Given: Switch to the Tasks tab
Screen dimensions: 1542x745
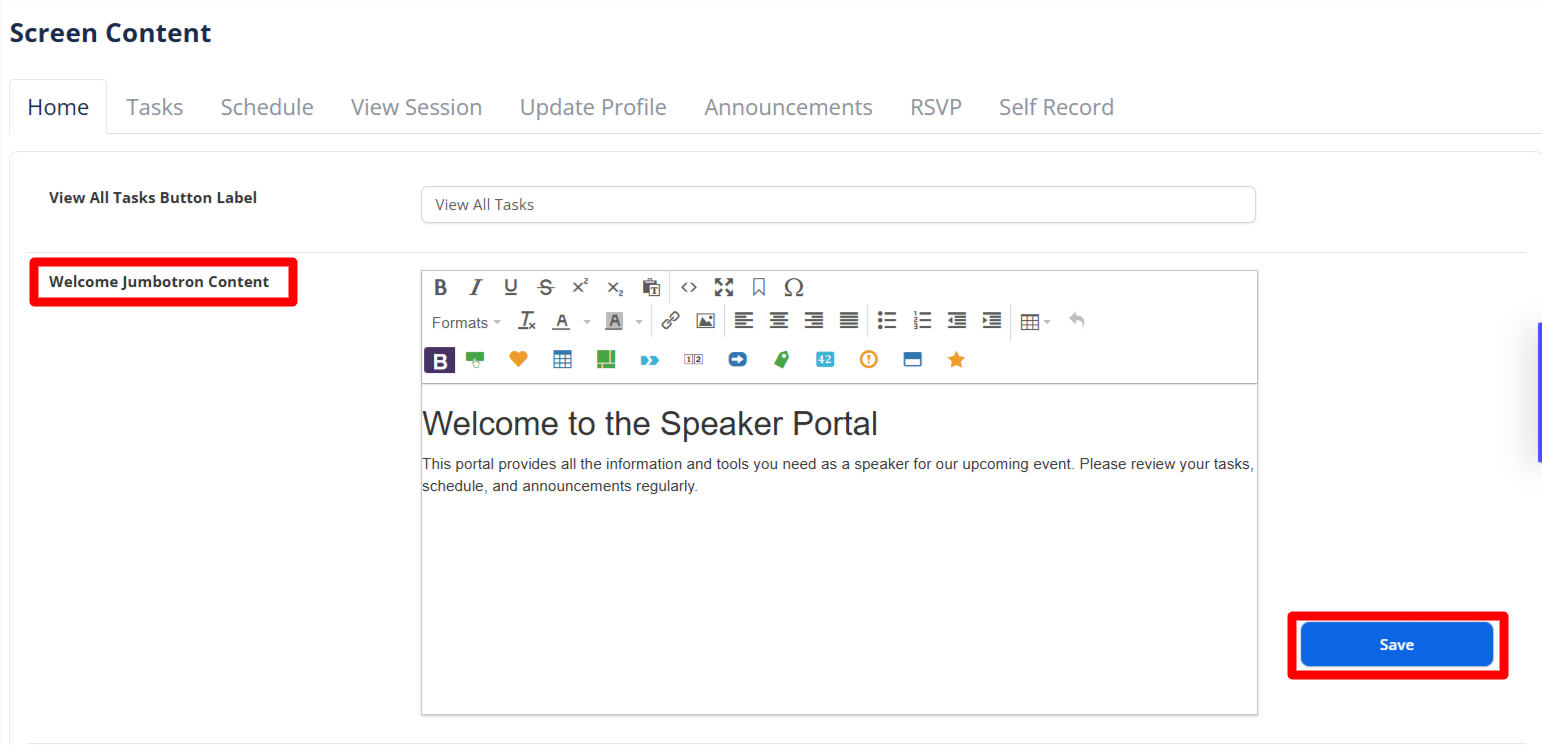Looking at the screenshot, I should click(x=155, y=107).
